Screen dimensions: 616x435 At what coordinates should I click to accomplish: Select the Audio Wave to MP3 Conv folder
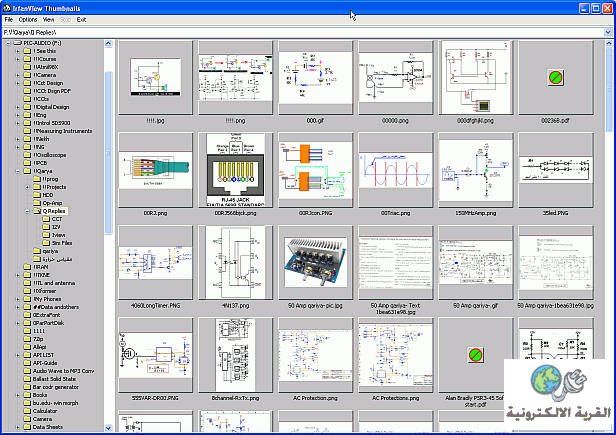pos(63,371)
